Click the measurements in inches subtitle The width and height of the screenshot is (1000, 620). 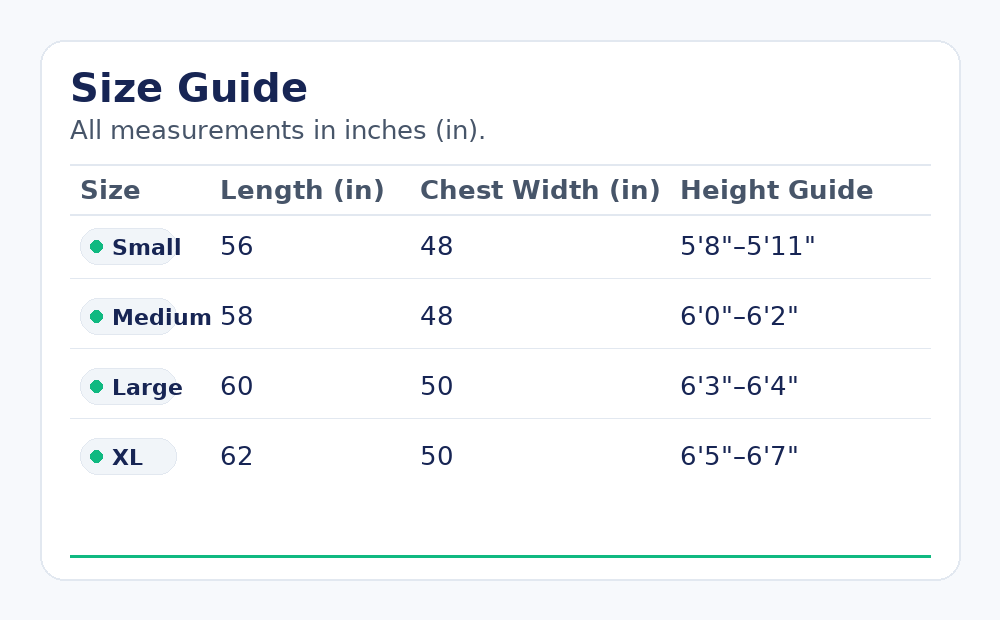(x=277, y=131)
